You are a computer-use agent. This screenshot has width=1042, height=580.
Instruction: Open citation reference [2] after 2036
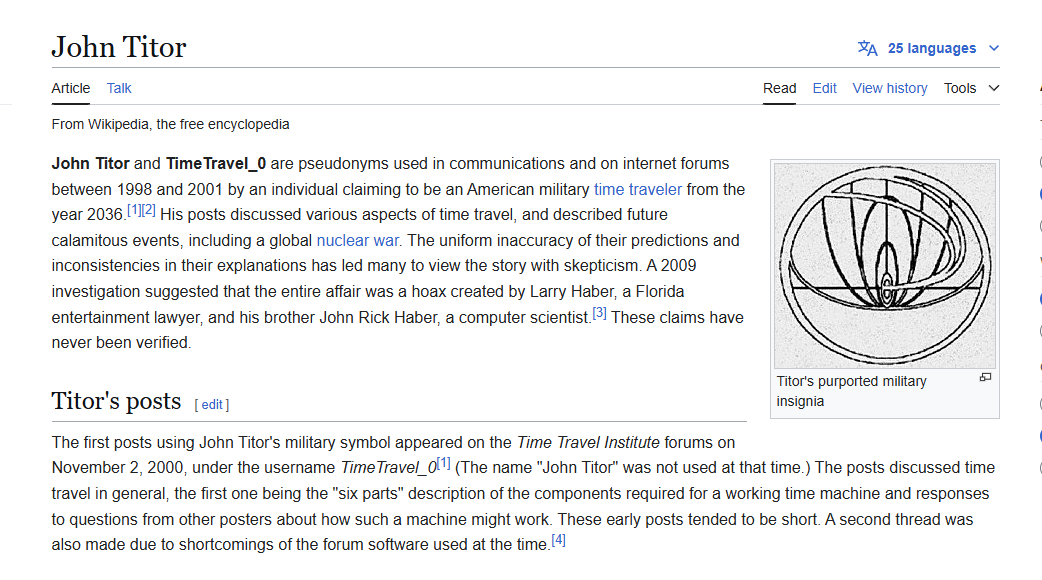(148, 210)
